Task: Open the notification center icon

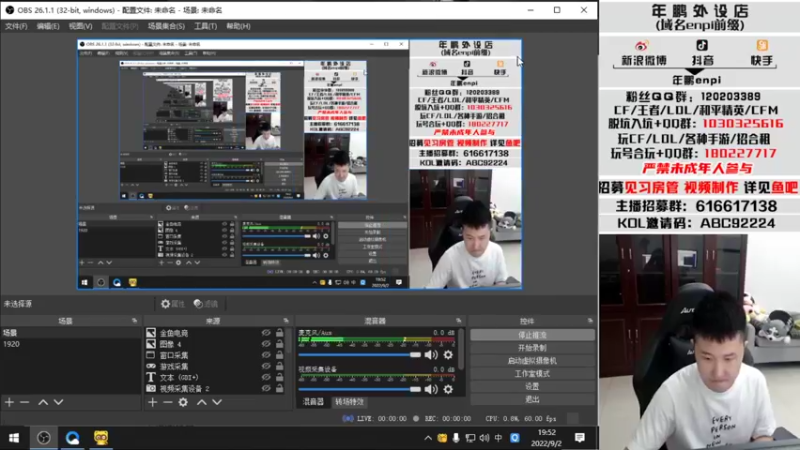Action: click(x=580, y=438)
